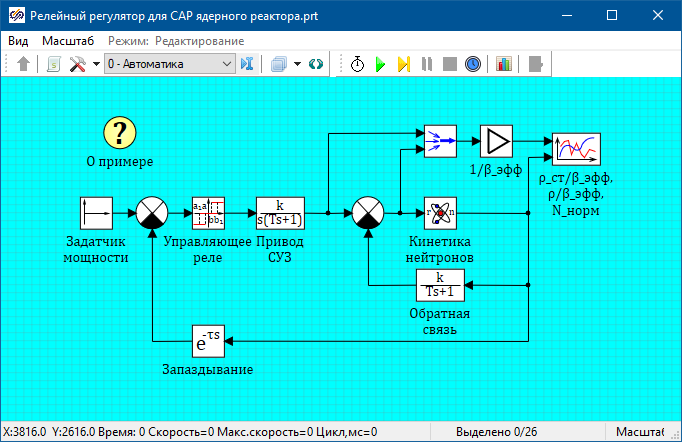Click the up arrow toolbar icon

click(x=24, y=64)
